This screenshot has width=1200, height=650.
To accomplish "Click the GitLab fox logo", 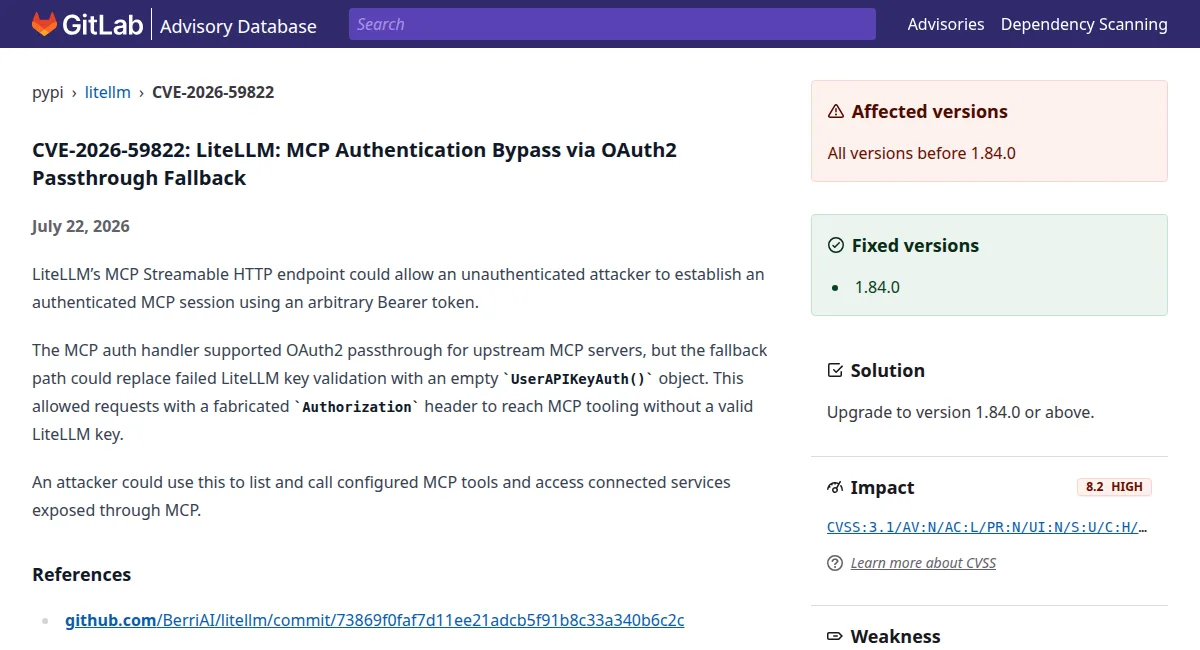I will pos(44,24).
